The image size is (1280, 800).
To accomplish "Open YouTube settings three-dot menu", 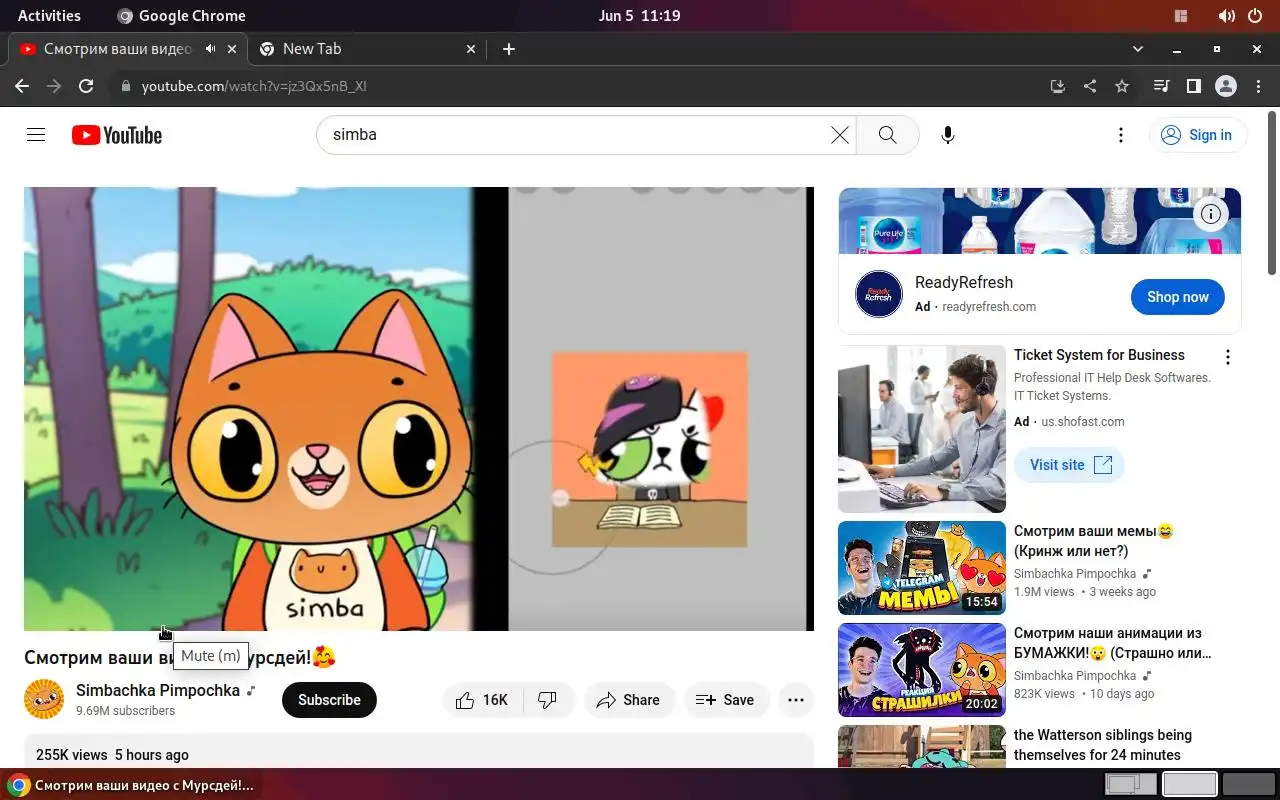I will (x=1121, y=135).
